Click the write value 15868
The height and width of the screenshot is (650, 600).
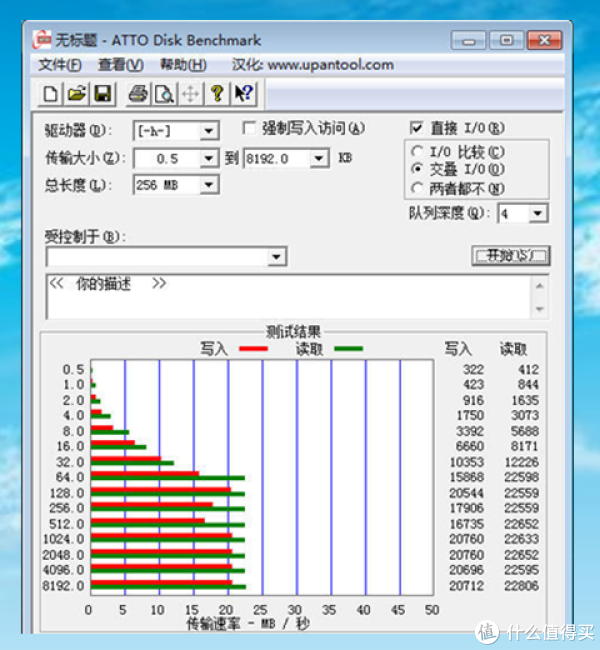466,477
